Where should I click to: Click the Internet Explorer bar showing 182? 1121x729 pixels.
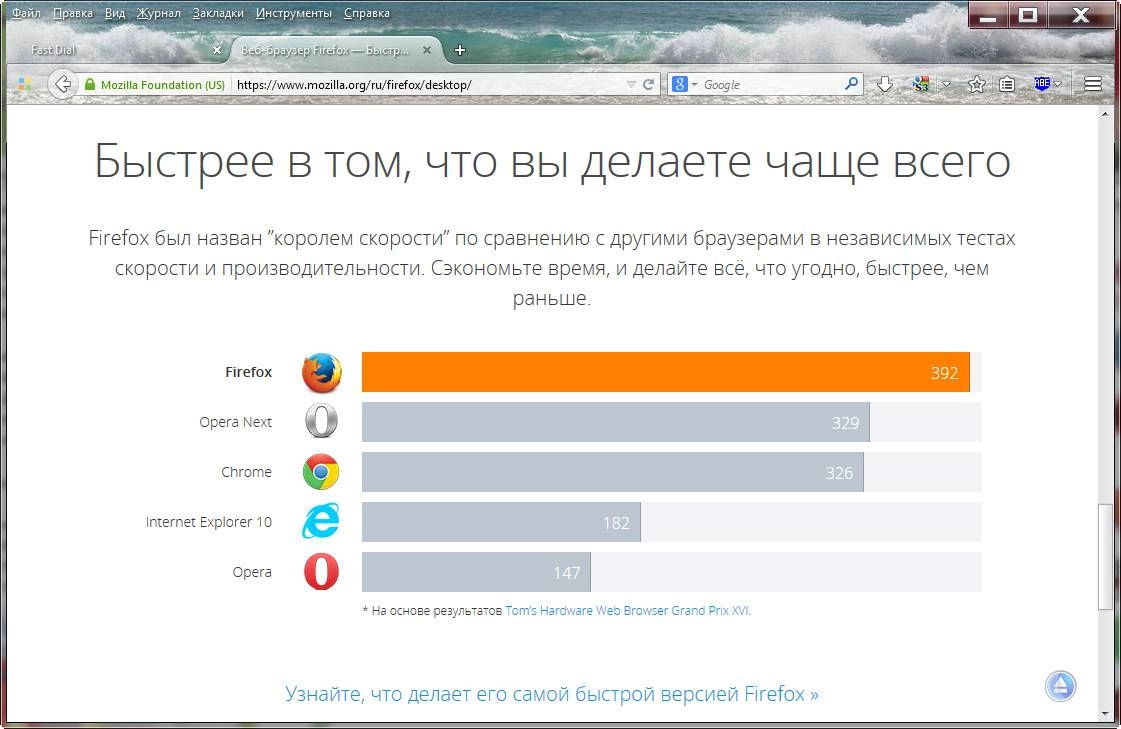pos(501,522)
